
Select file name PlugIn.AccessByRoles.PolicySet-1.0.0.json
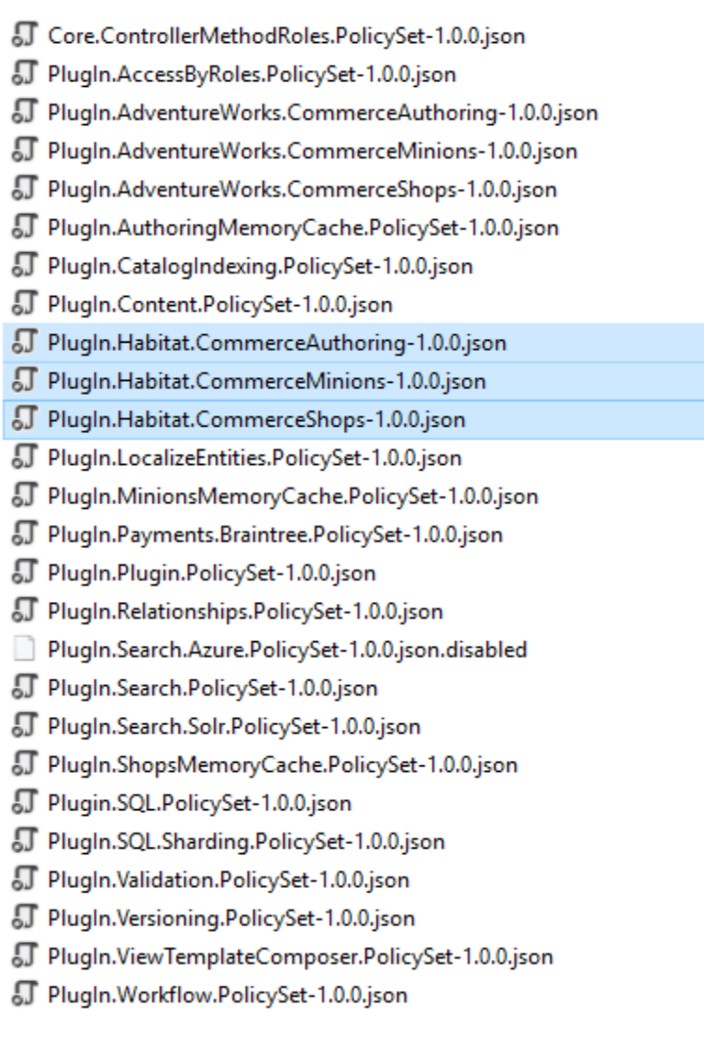coord(252,74)
